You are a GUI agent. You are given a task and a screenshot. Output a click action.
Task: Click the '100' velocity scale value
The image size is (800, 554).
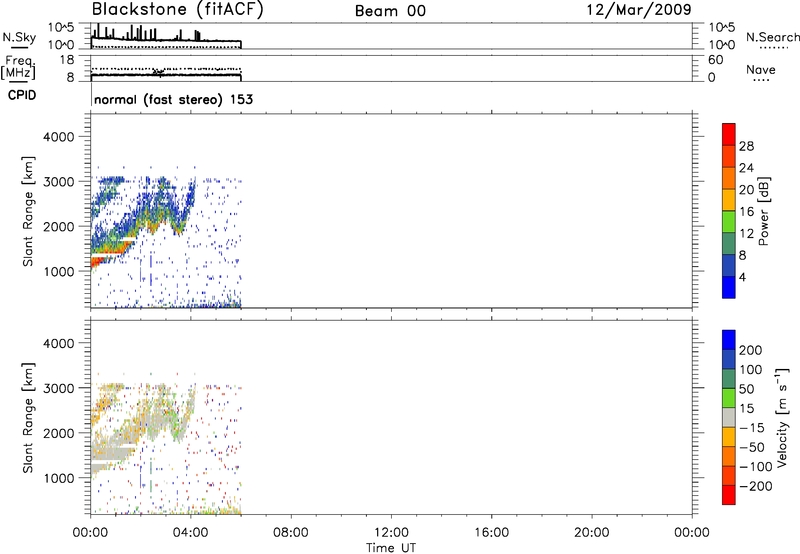pos(751,369)
